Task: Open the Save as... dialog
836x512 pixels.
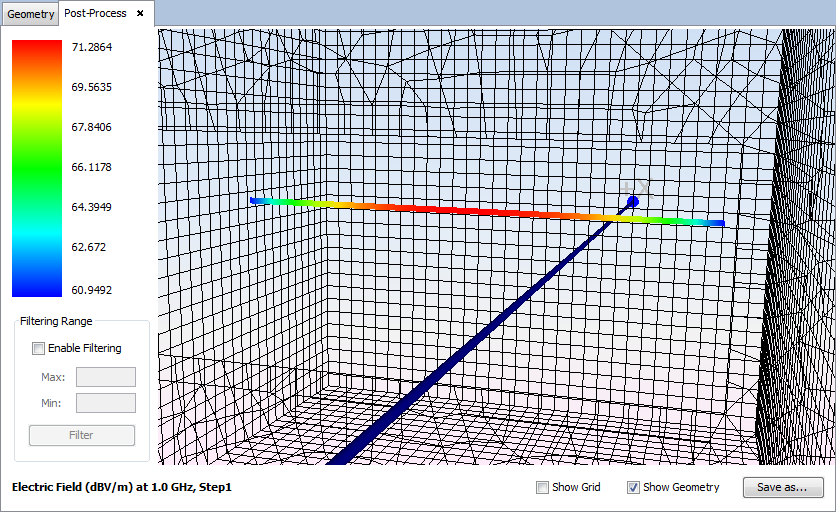Action: click(x=783, y=488)
